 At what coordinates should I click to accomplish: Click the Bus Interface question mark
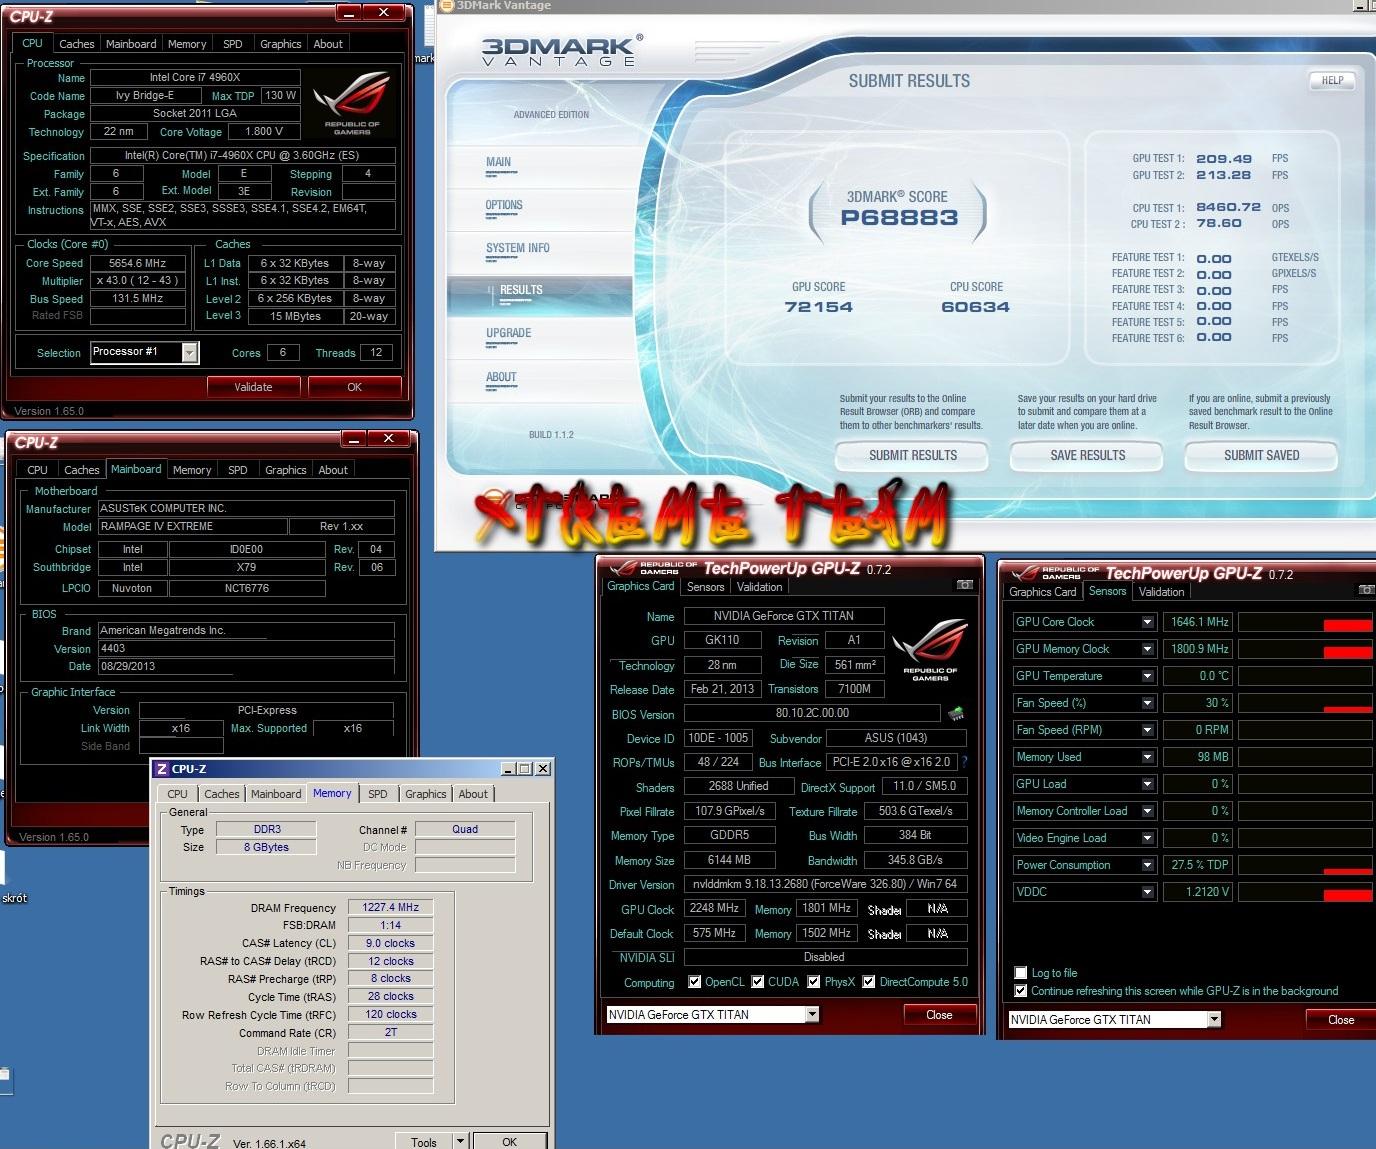tap(964, 762)
